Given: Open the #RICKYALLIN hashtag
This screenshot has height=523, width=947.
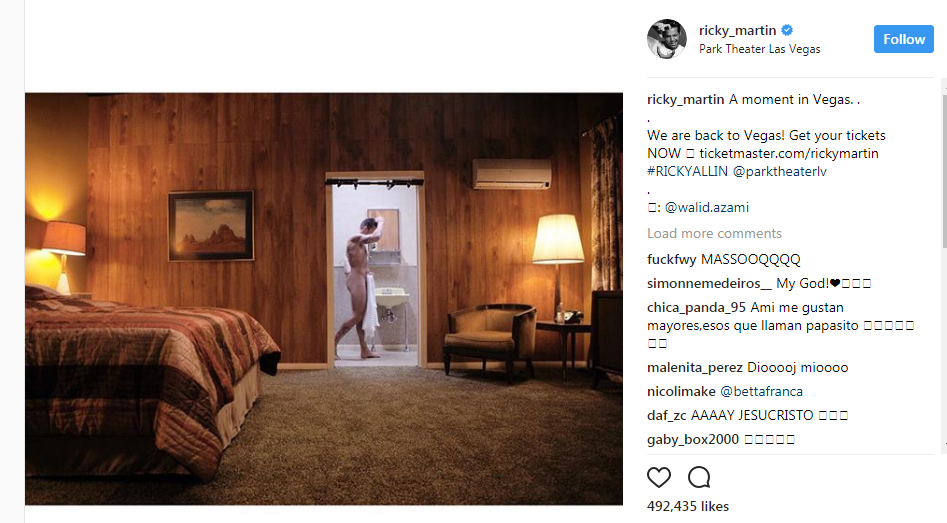Looking at the screenshot, I should pyautogui.click(x=687, y=172).
